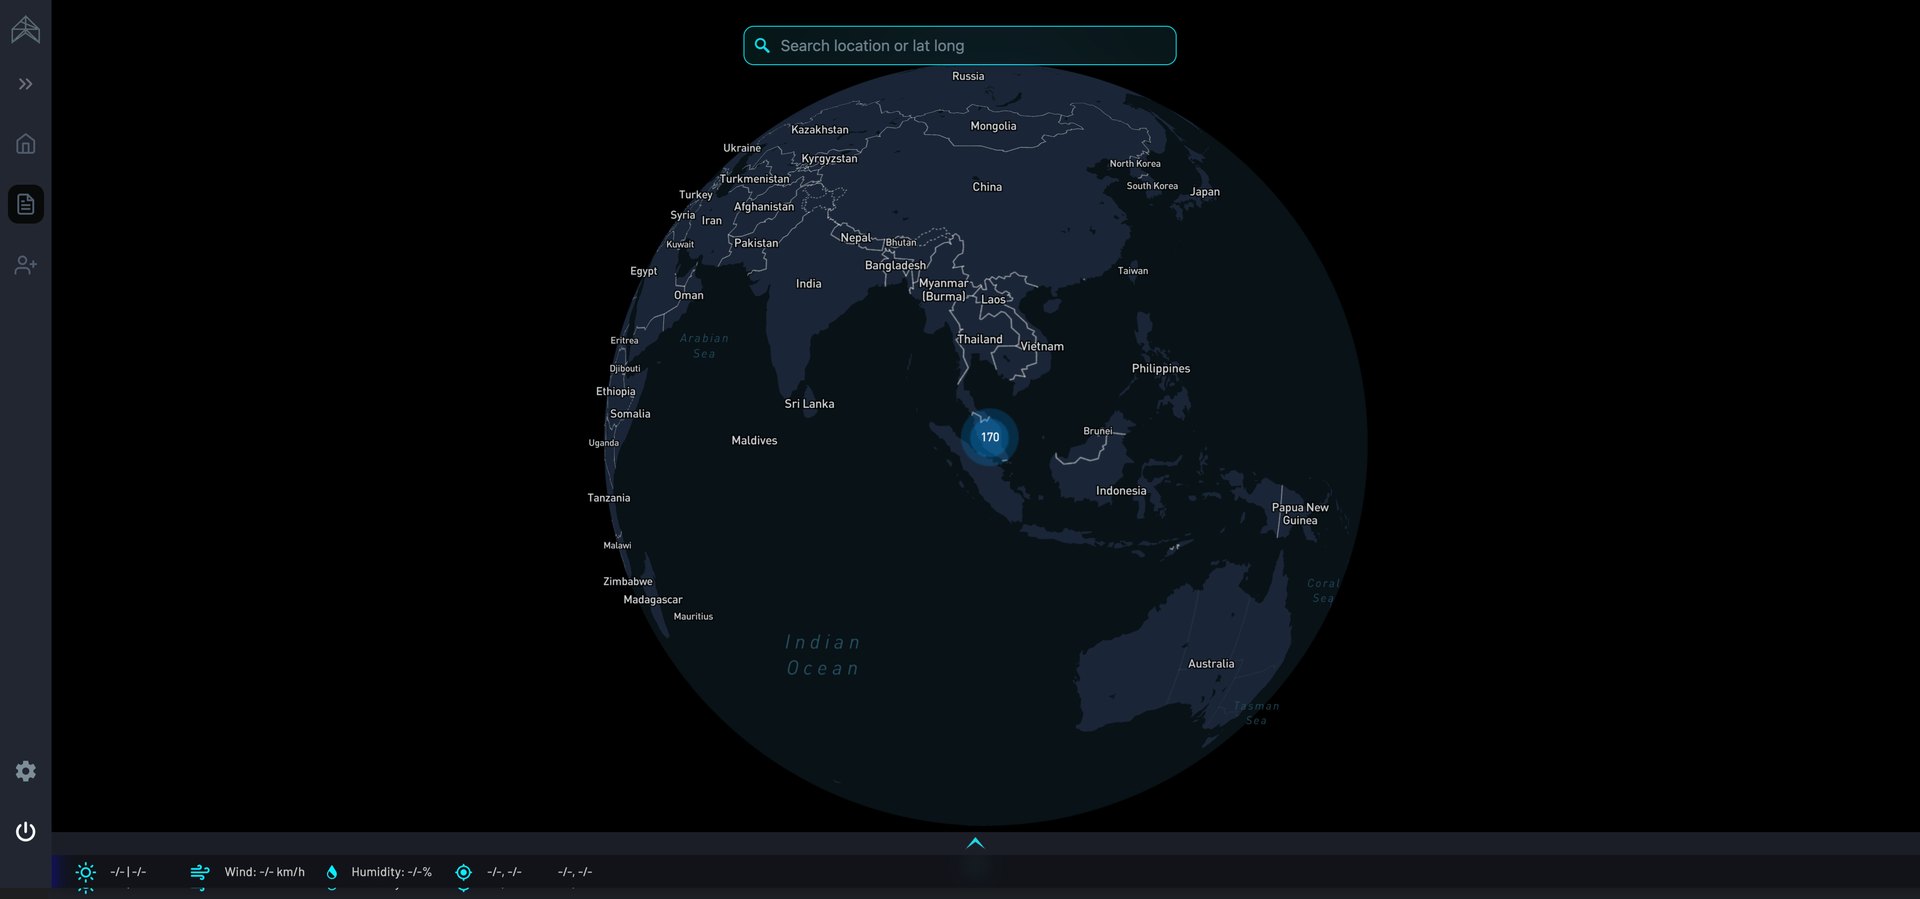Click the Humidity: -/-% reading

(x=392, y=872)
